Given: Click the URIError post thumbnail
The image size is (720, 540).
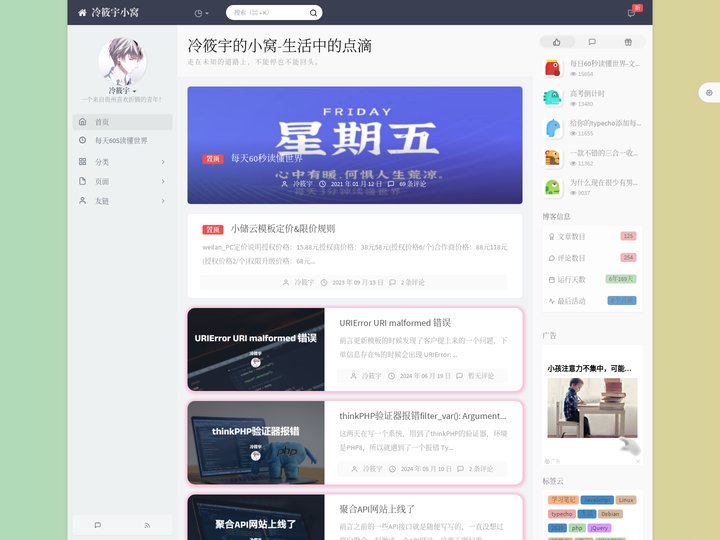Looking at the screenshot, I should [256, 349].
